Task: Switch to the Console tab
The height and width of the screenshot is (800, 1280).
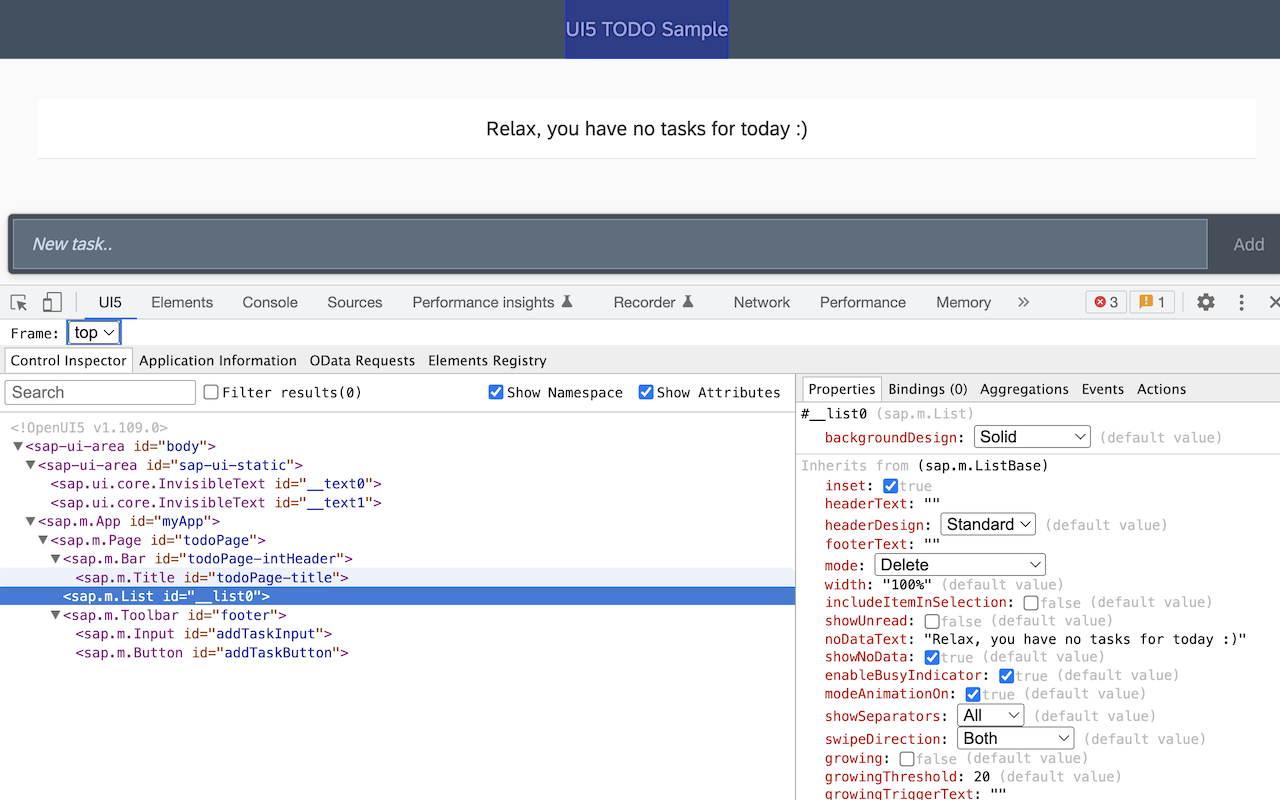Action: coord(269,301)
